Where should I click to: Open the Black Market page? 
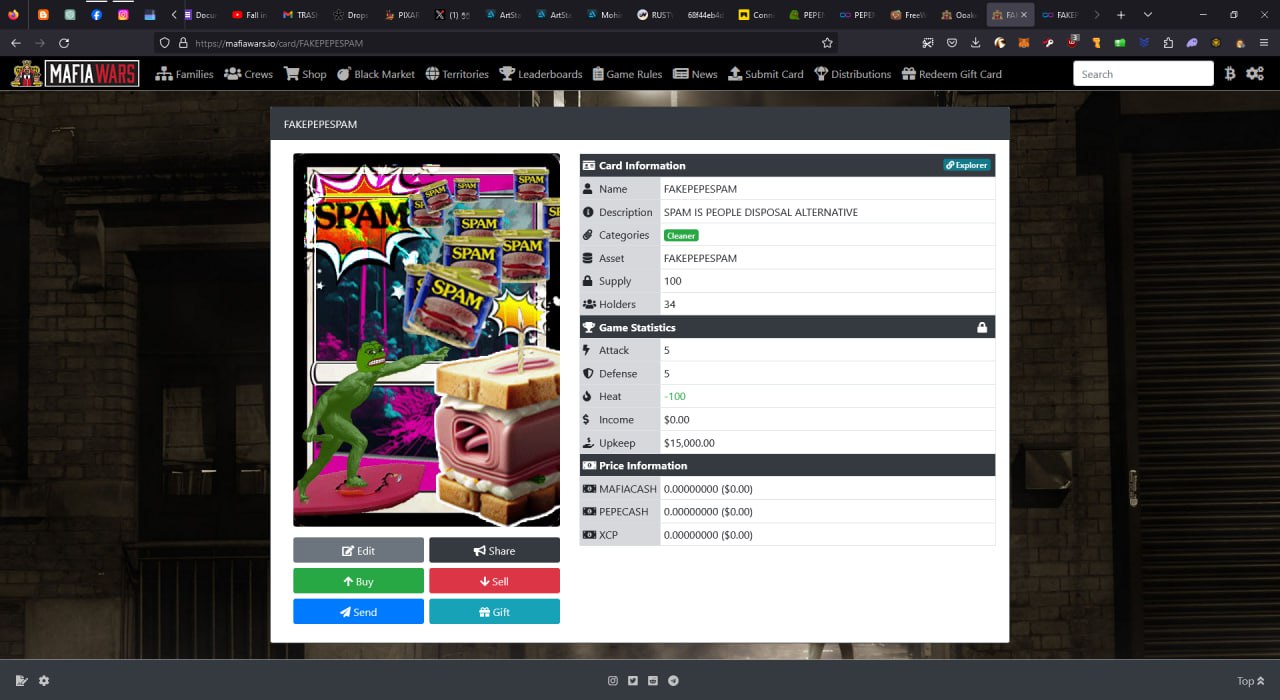pyautogui.click(x=376, y=74)
